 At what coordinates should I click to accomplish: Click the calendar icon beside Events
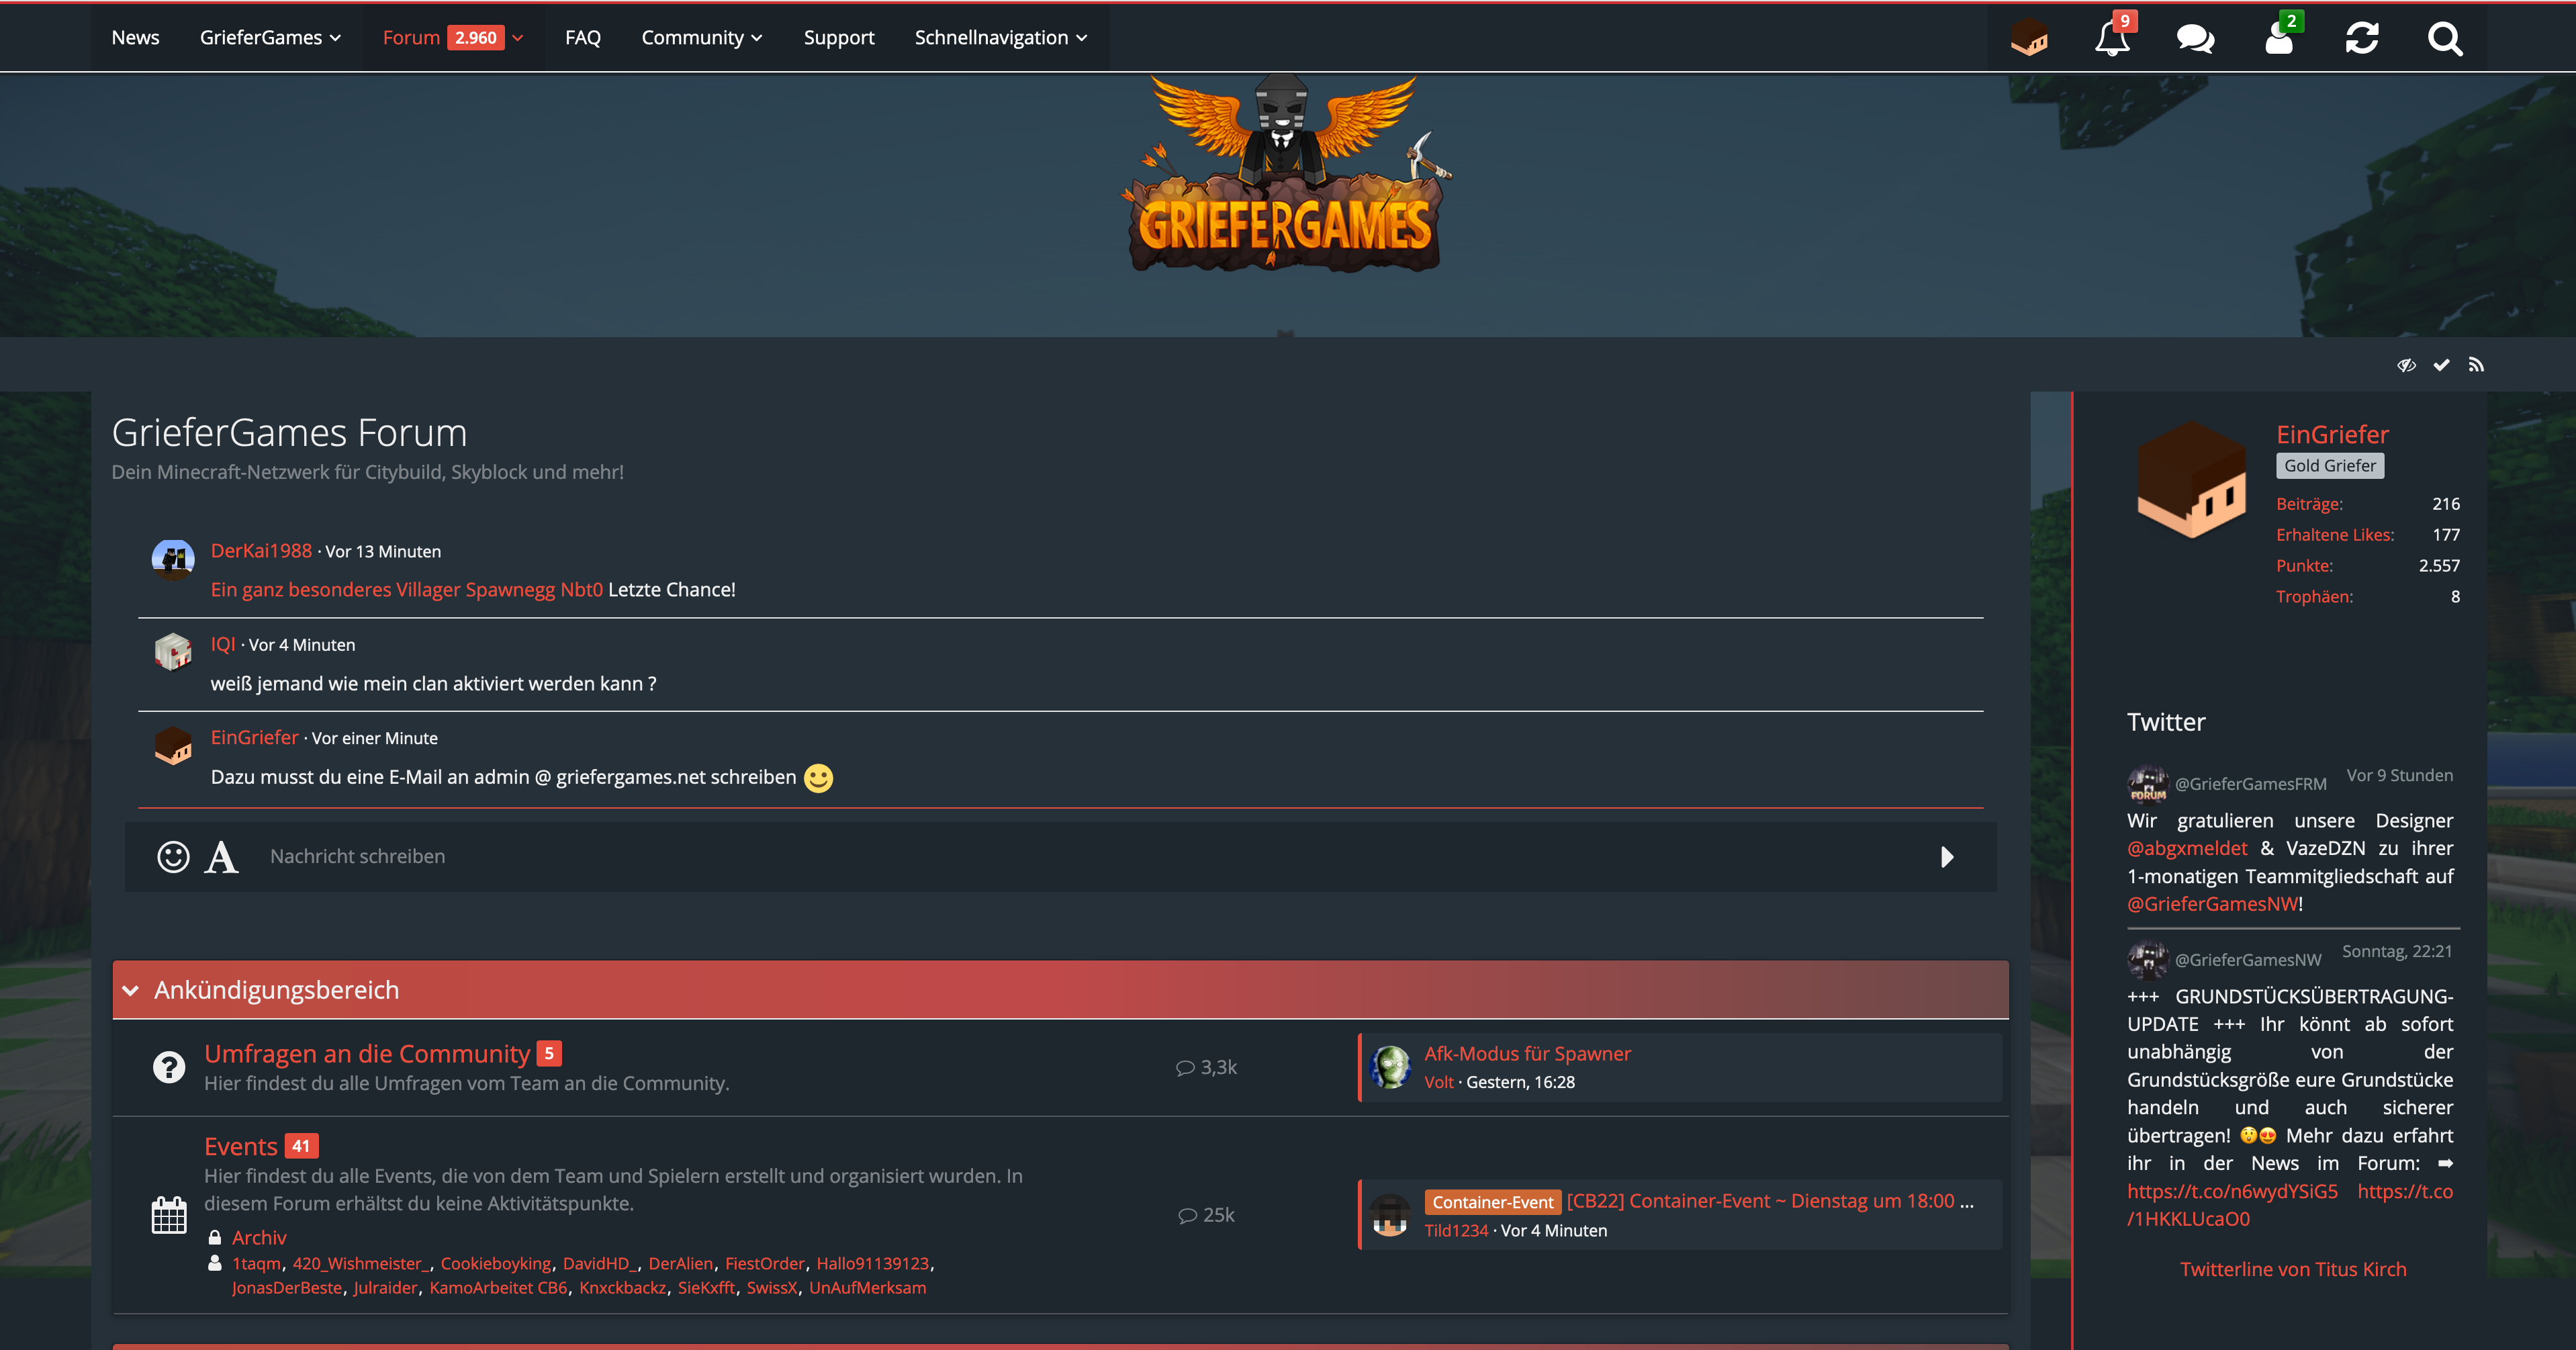(x=169, y=1215)
